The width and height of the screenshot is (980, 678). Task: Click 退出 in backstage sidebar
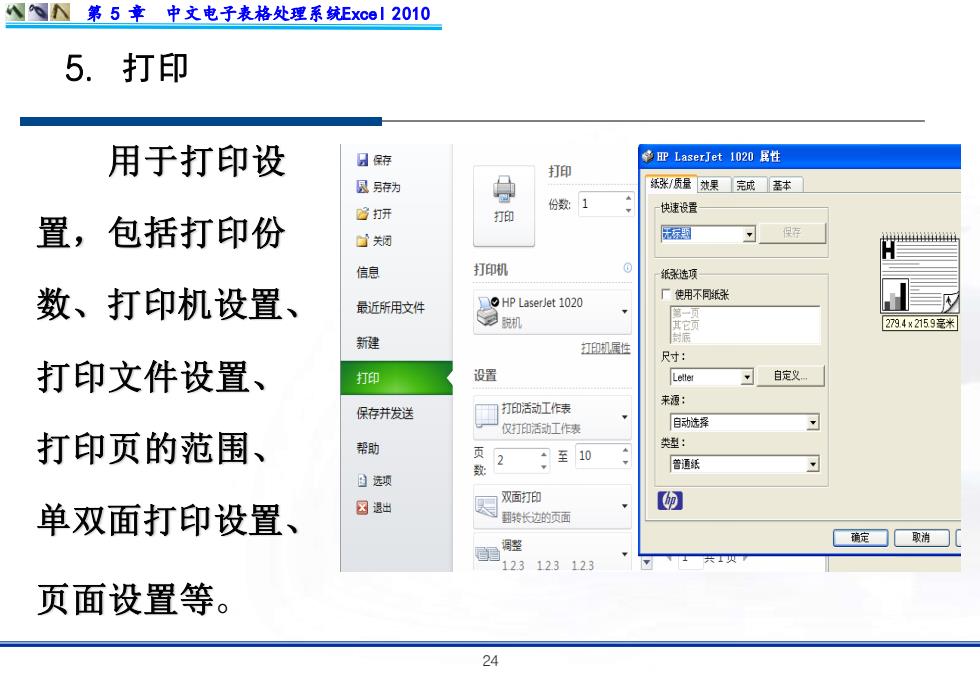(x=382, y=507)
